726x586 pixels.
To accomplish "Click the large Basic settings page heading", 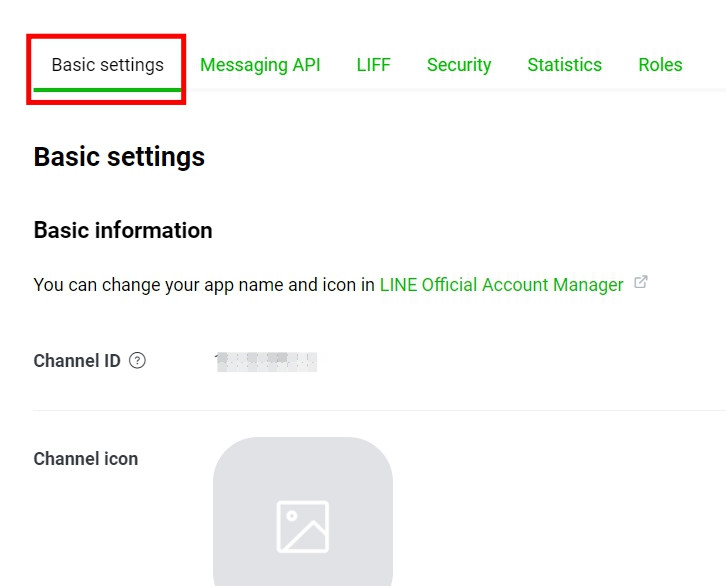I will coord(119,157).
